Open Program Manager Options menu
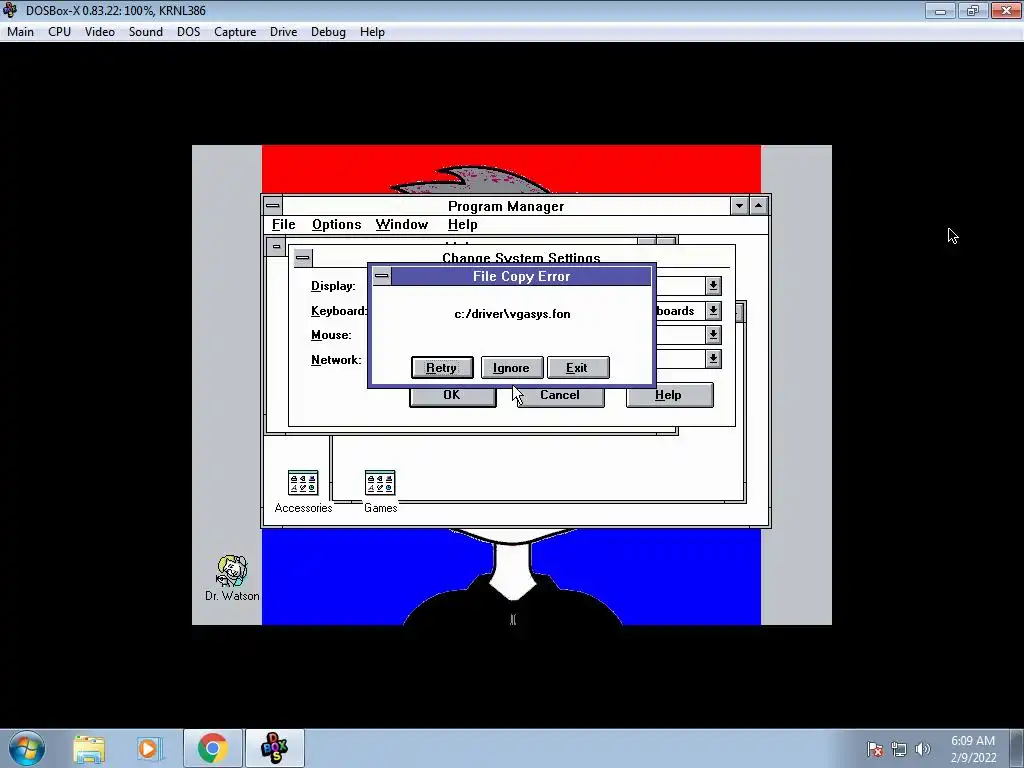 coord(336,225)
